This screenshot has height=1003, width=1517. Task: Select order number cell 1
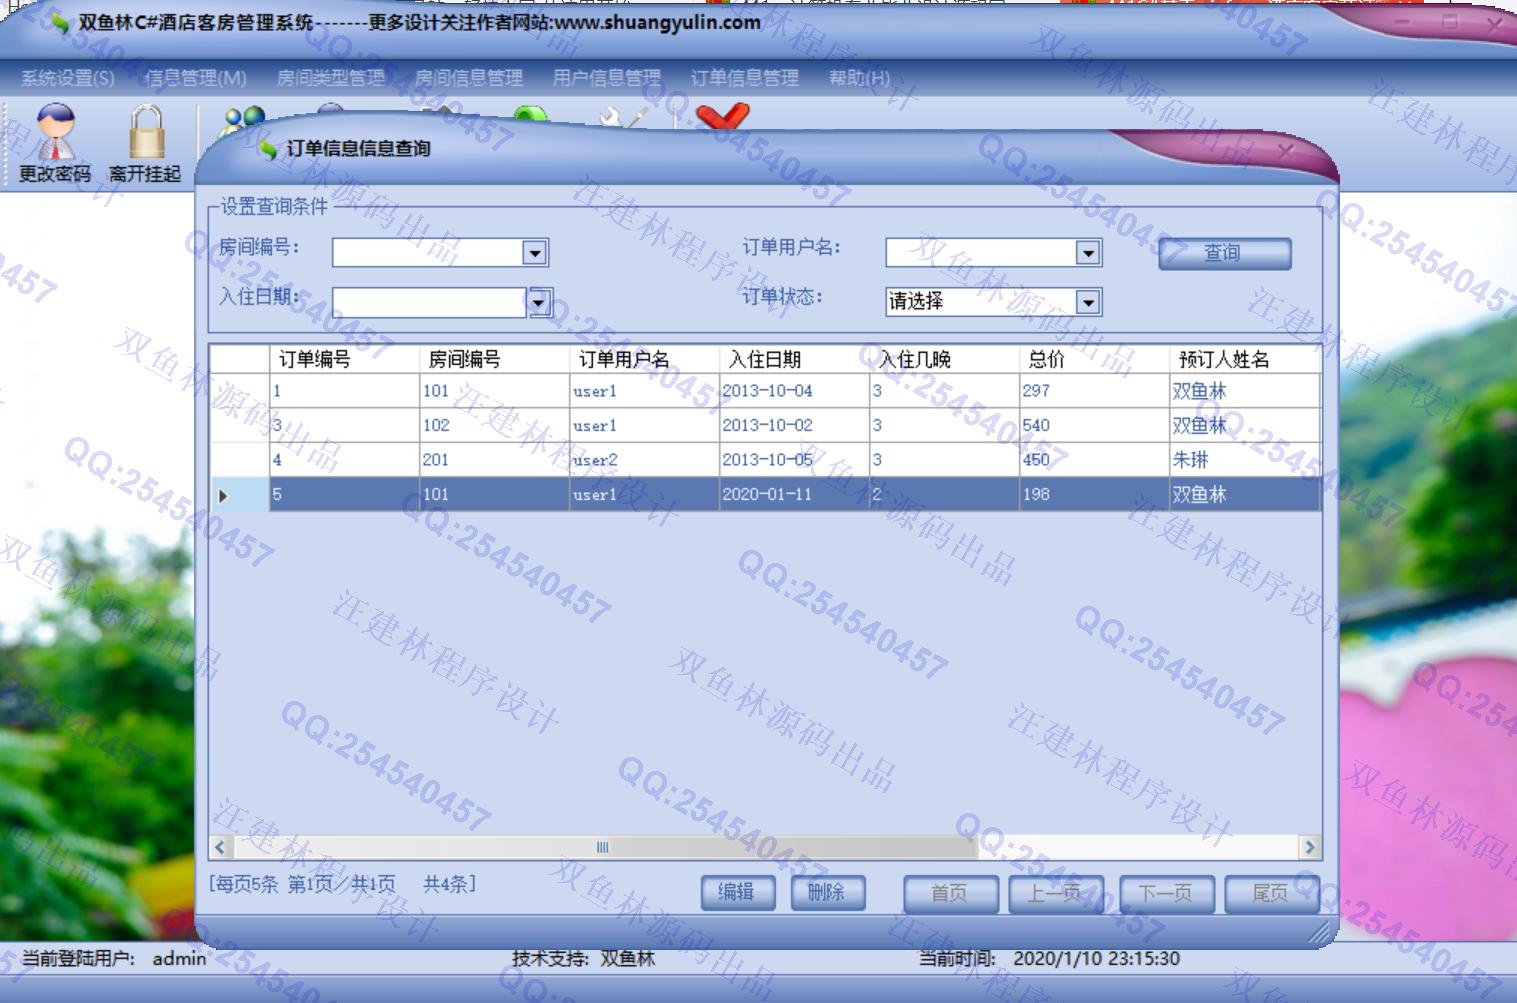(x=344, y=391)
